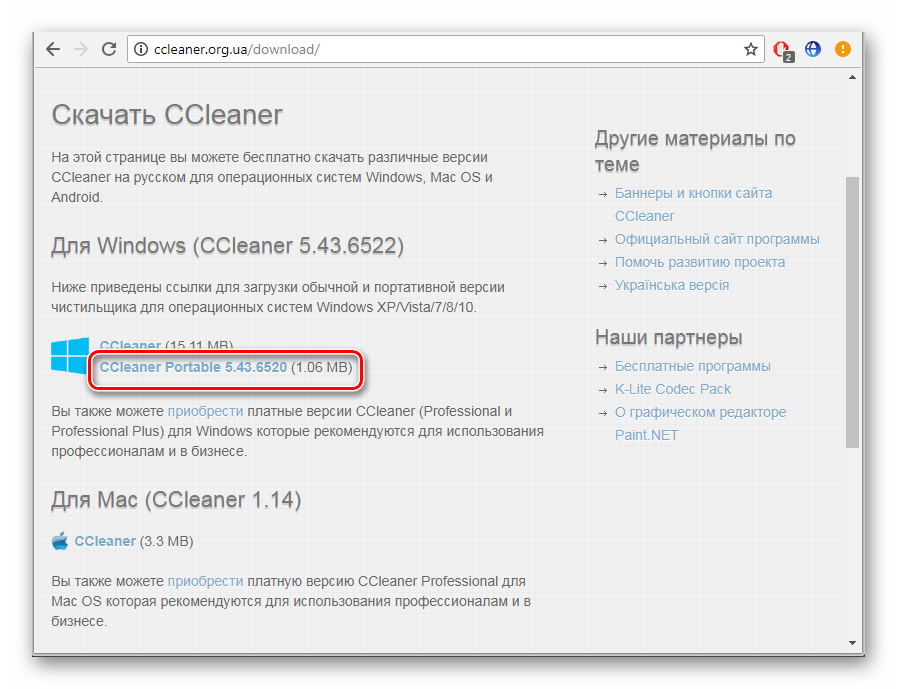Click the Apple logo icon beside CCleaner
897x689 pixels.
pyautogui.click(x=60, y=541)
